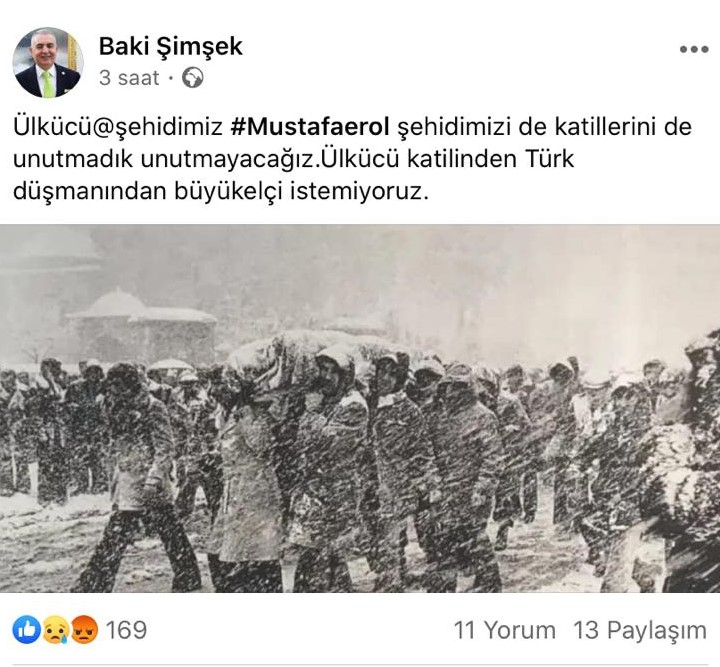Image resolution: width=720 pixels, height=667 pixels.
Task: Show the 13 Paylaşım shares
Action: (x=640, y=631)
